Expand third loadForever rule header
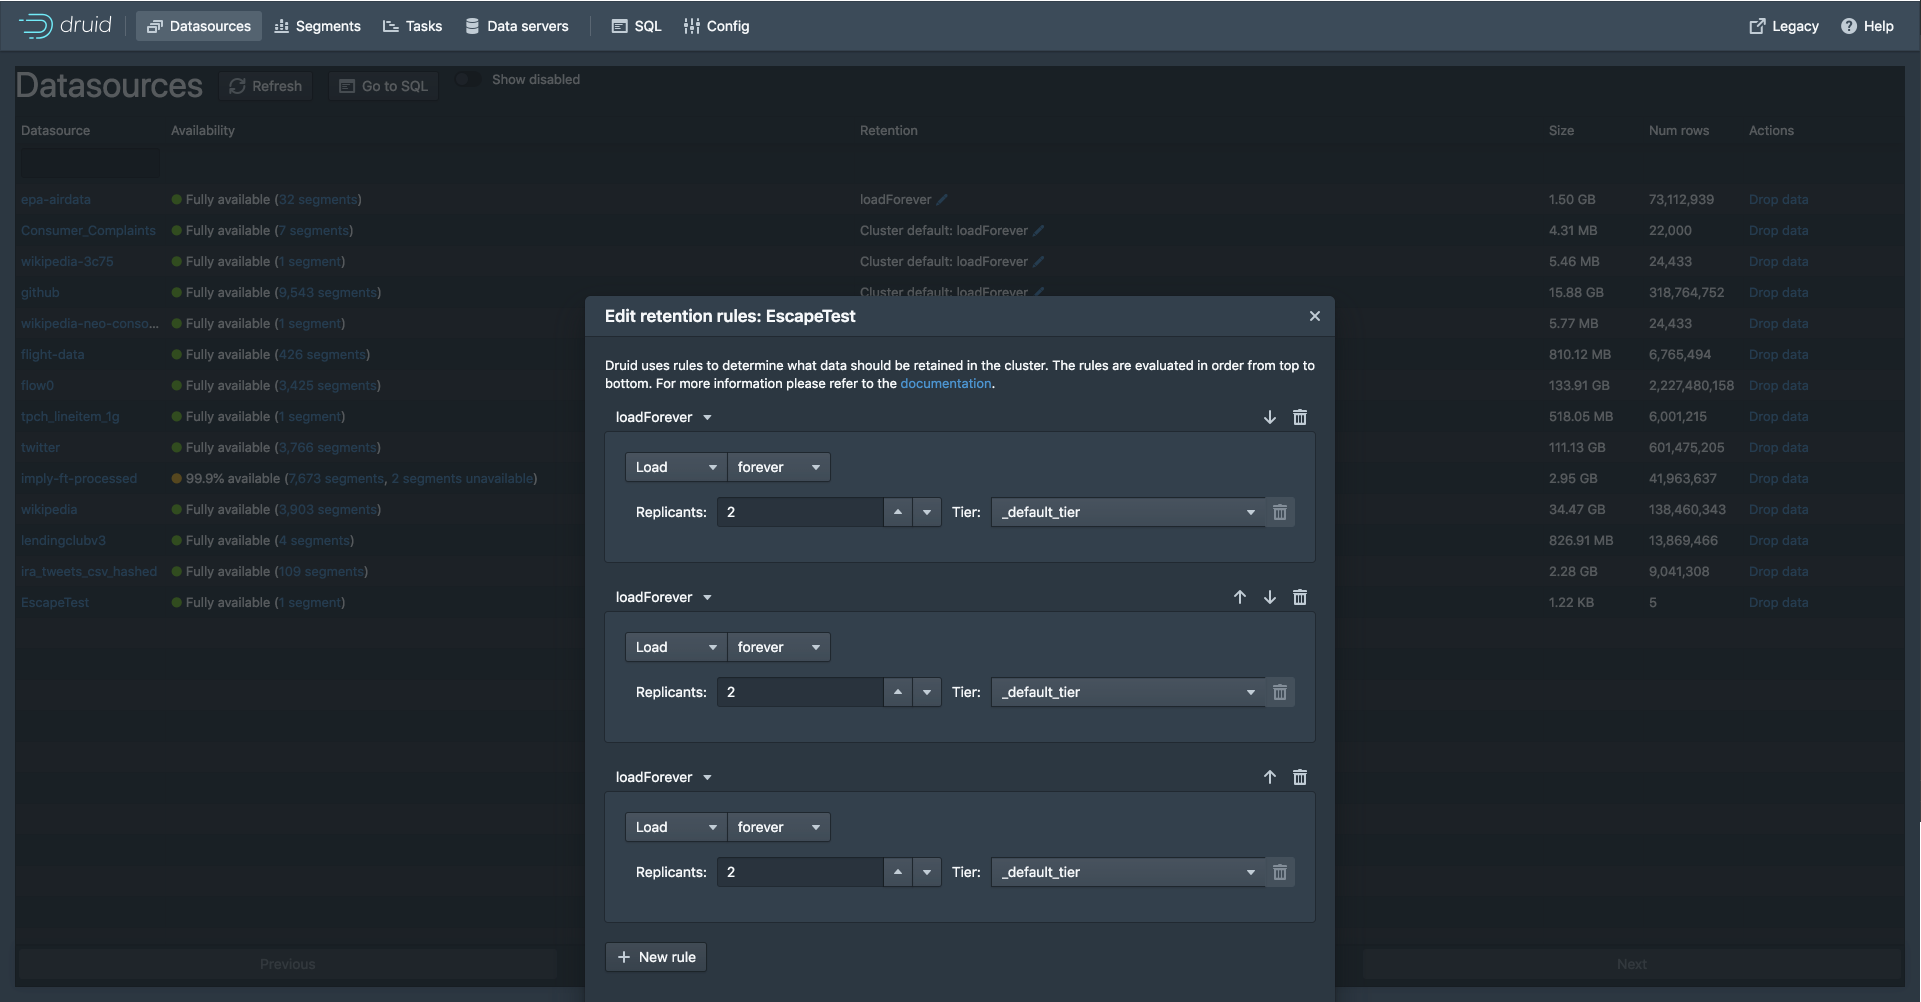Image resolution: width=1921 pixels, height=1002 pixels. (x=664, y=777)
